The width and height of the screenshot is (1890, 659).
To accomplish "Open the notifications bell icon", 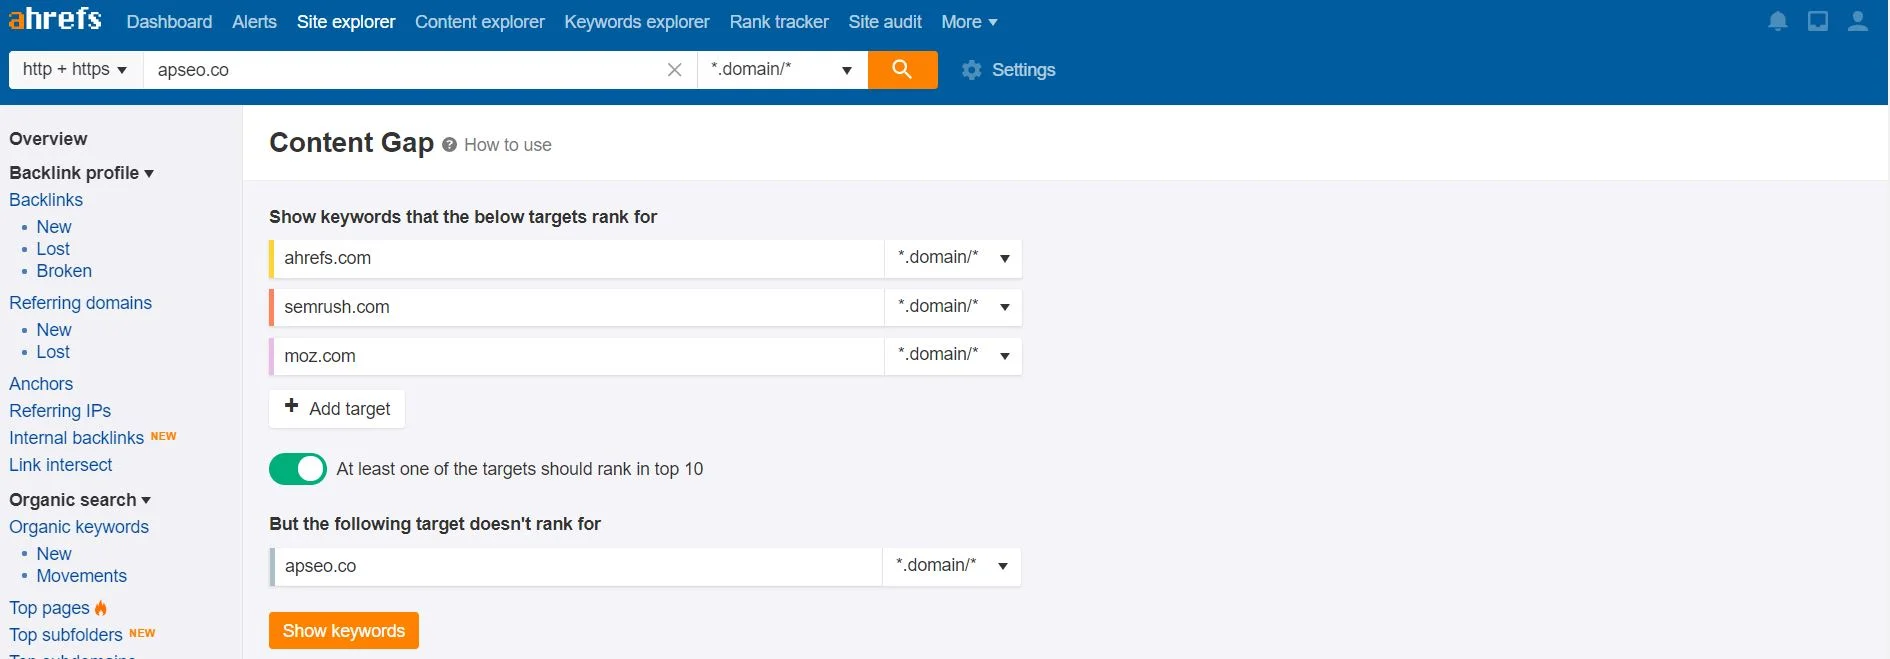I will [x=1778, y=21].
